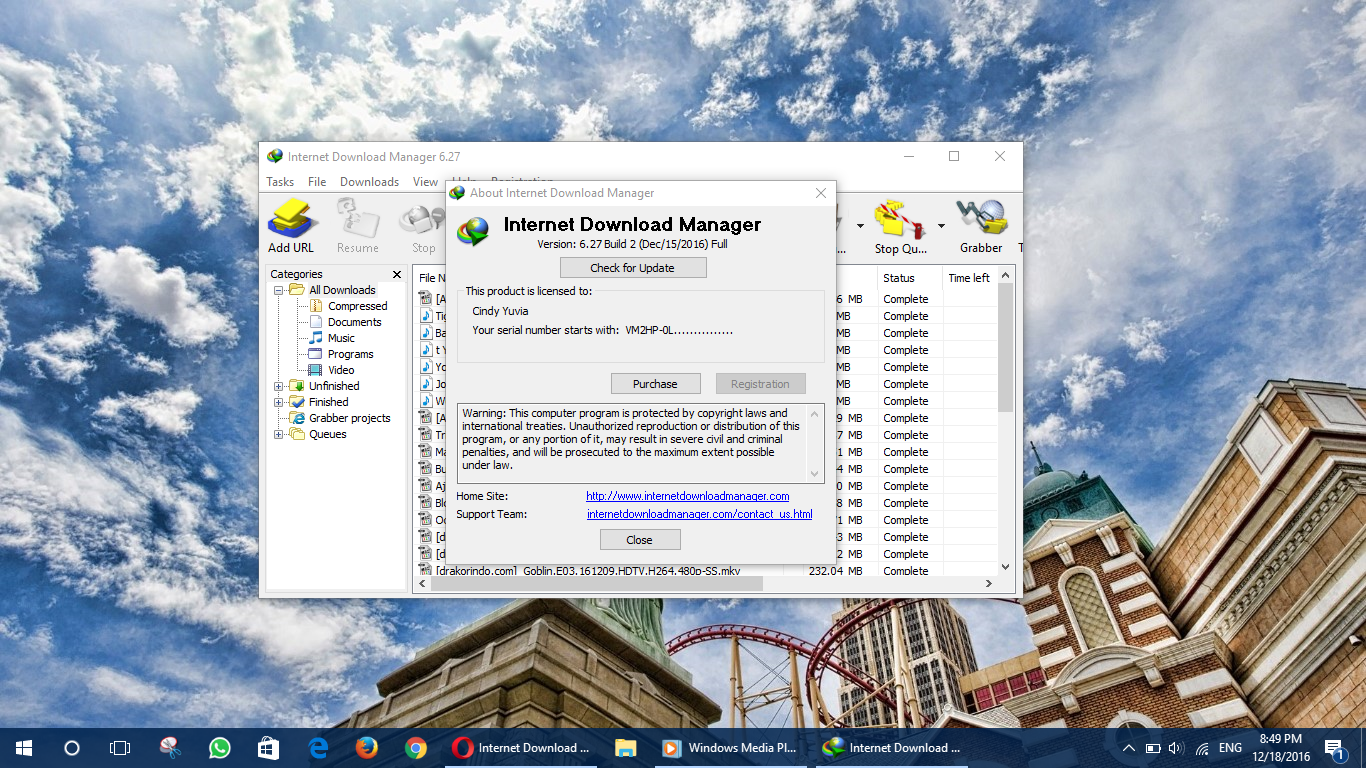The height and width of the screenshot is (768, 1366).
Task: Close the About dialog with its X
Action: pos(821,193)
